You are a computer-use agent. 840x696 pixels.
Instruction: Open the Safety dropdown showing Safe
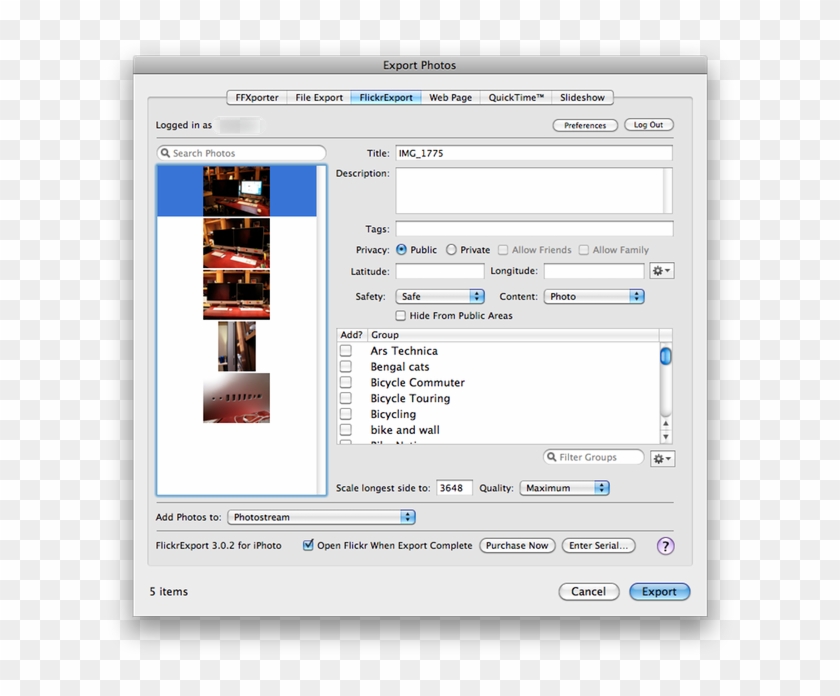coord(440,295)
